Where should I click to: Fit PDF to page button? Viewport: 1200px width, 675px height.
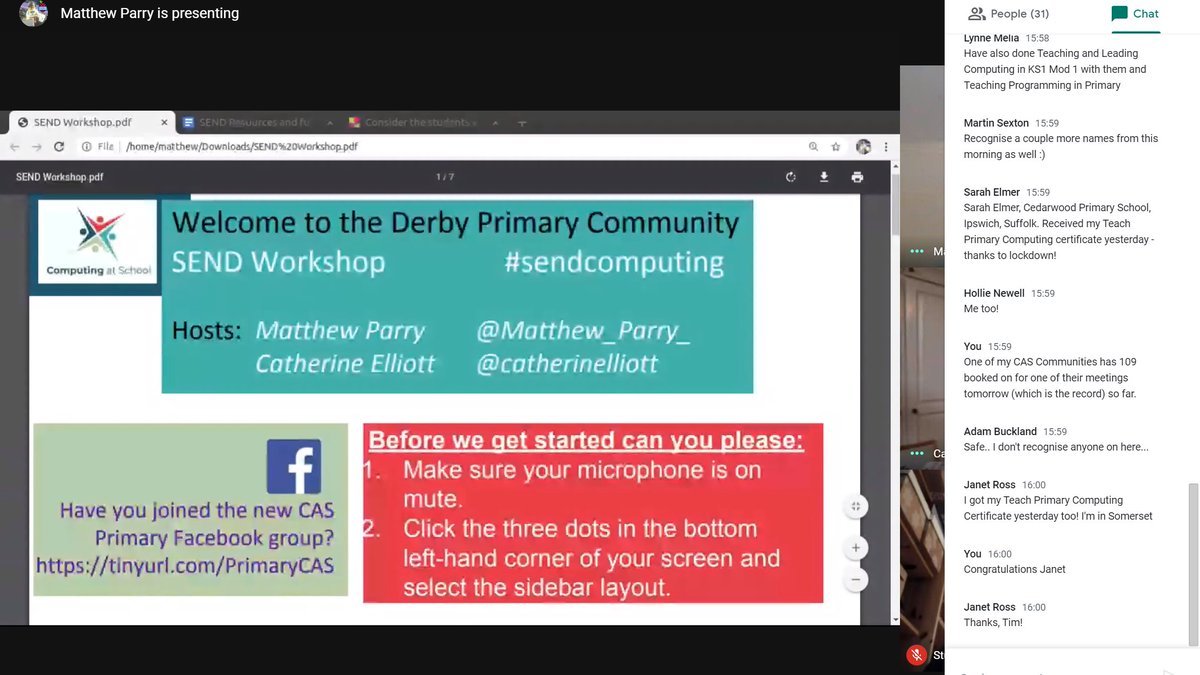click(x=856, y=507)
